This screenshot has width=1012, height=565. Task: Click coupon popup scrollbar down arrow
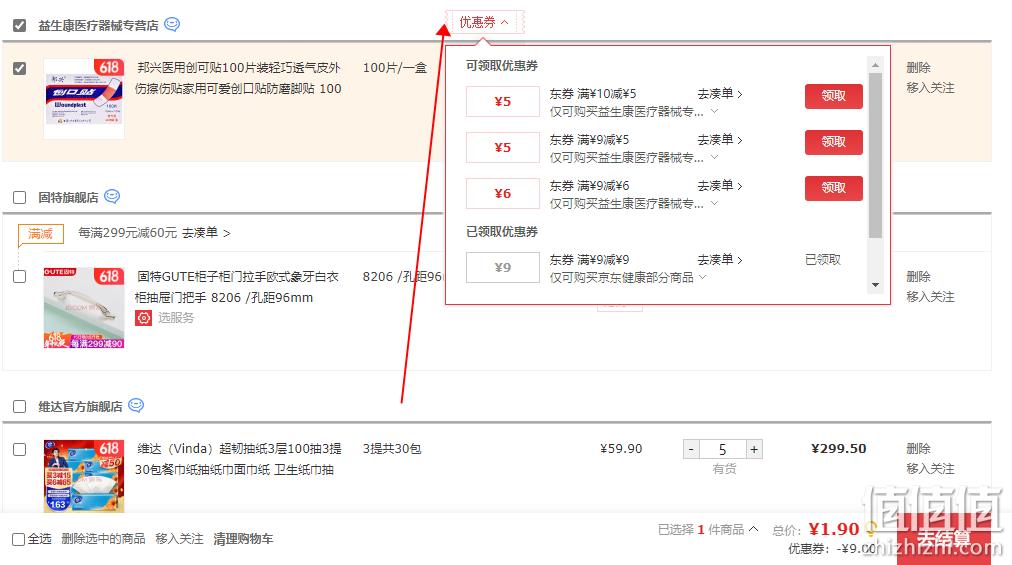[x=875, y=285]
